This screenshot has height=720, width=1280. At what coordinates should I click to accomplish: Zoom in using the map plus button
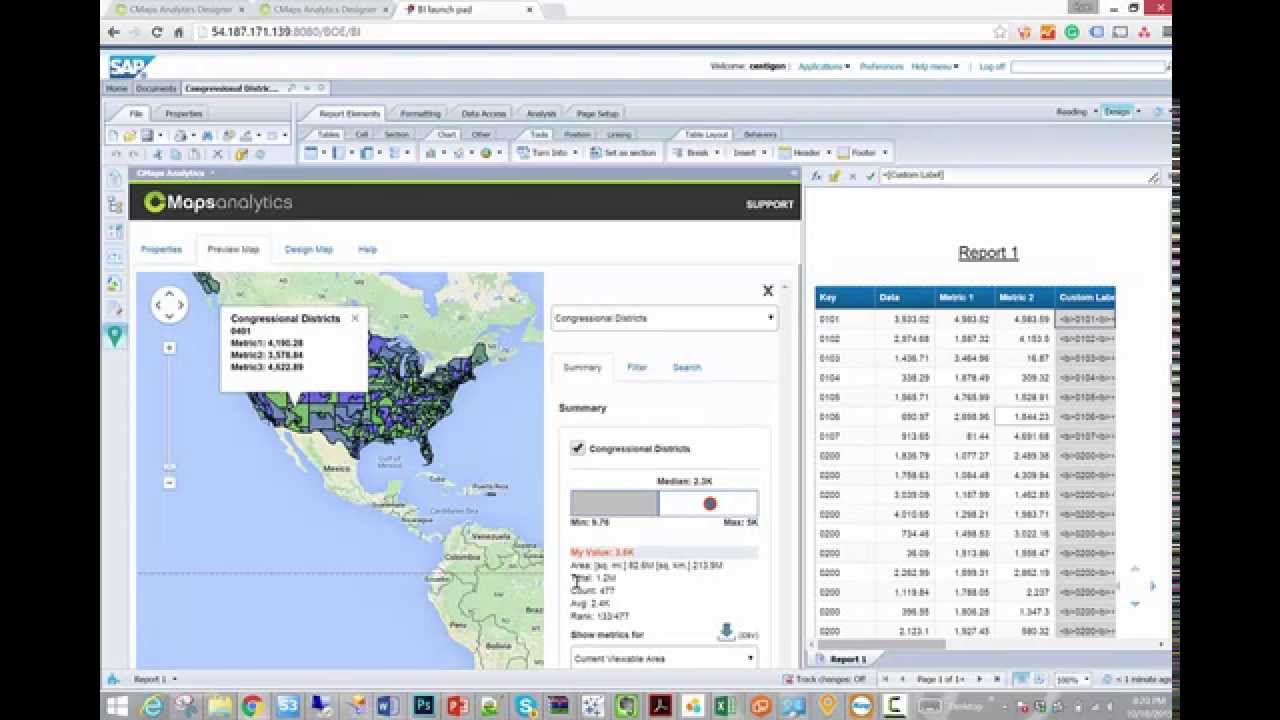(x=169, y=348)
